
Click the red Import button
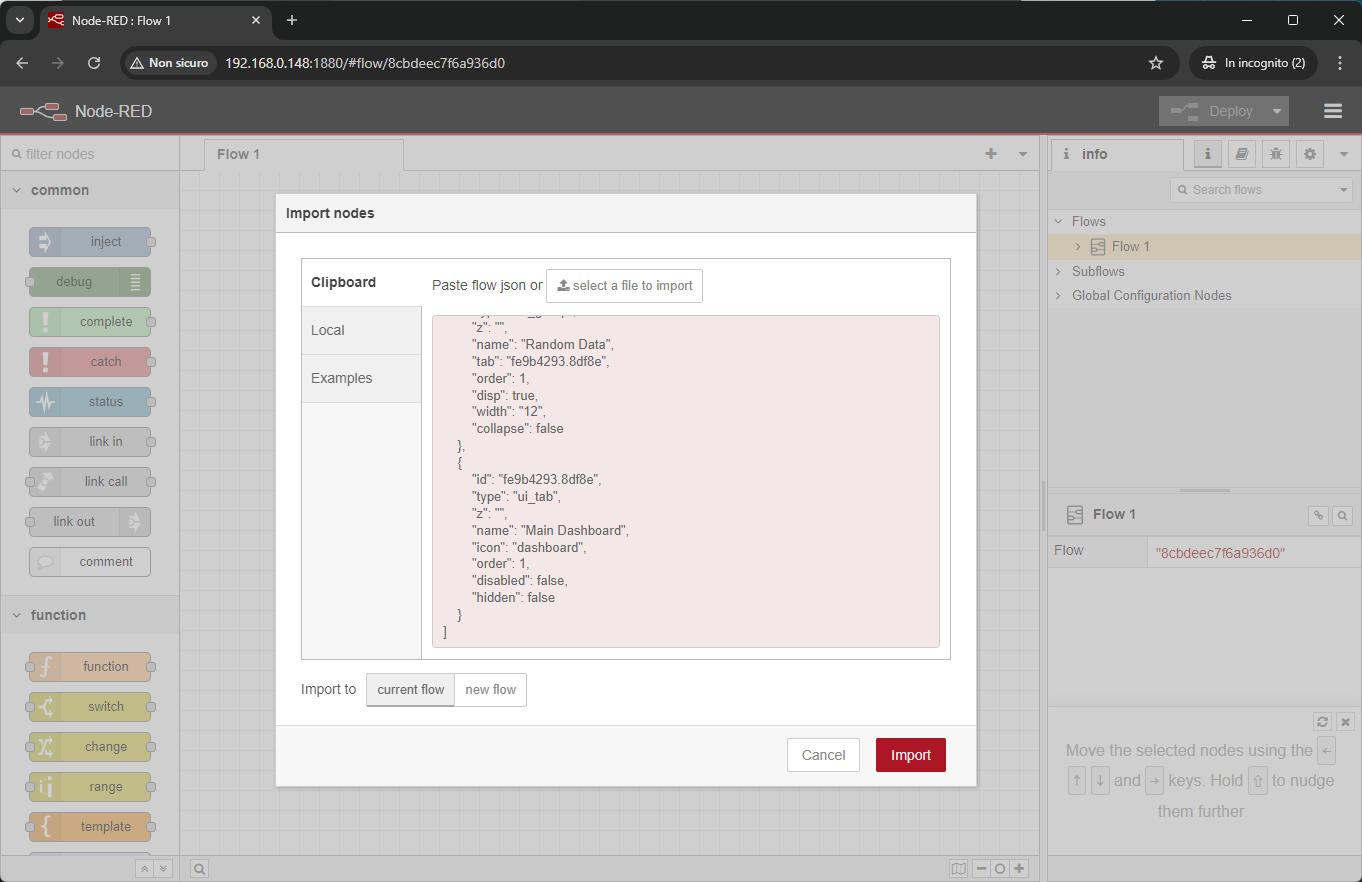coord(910,755)
